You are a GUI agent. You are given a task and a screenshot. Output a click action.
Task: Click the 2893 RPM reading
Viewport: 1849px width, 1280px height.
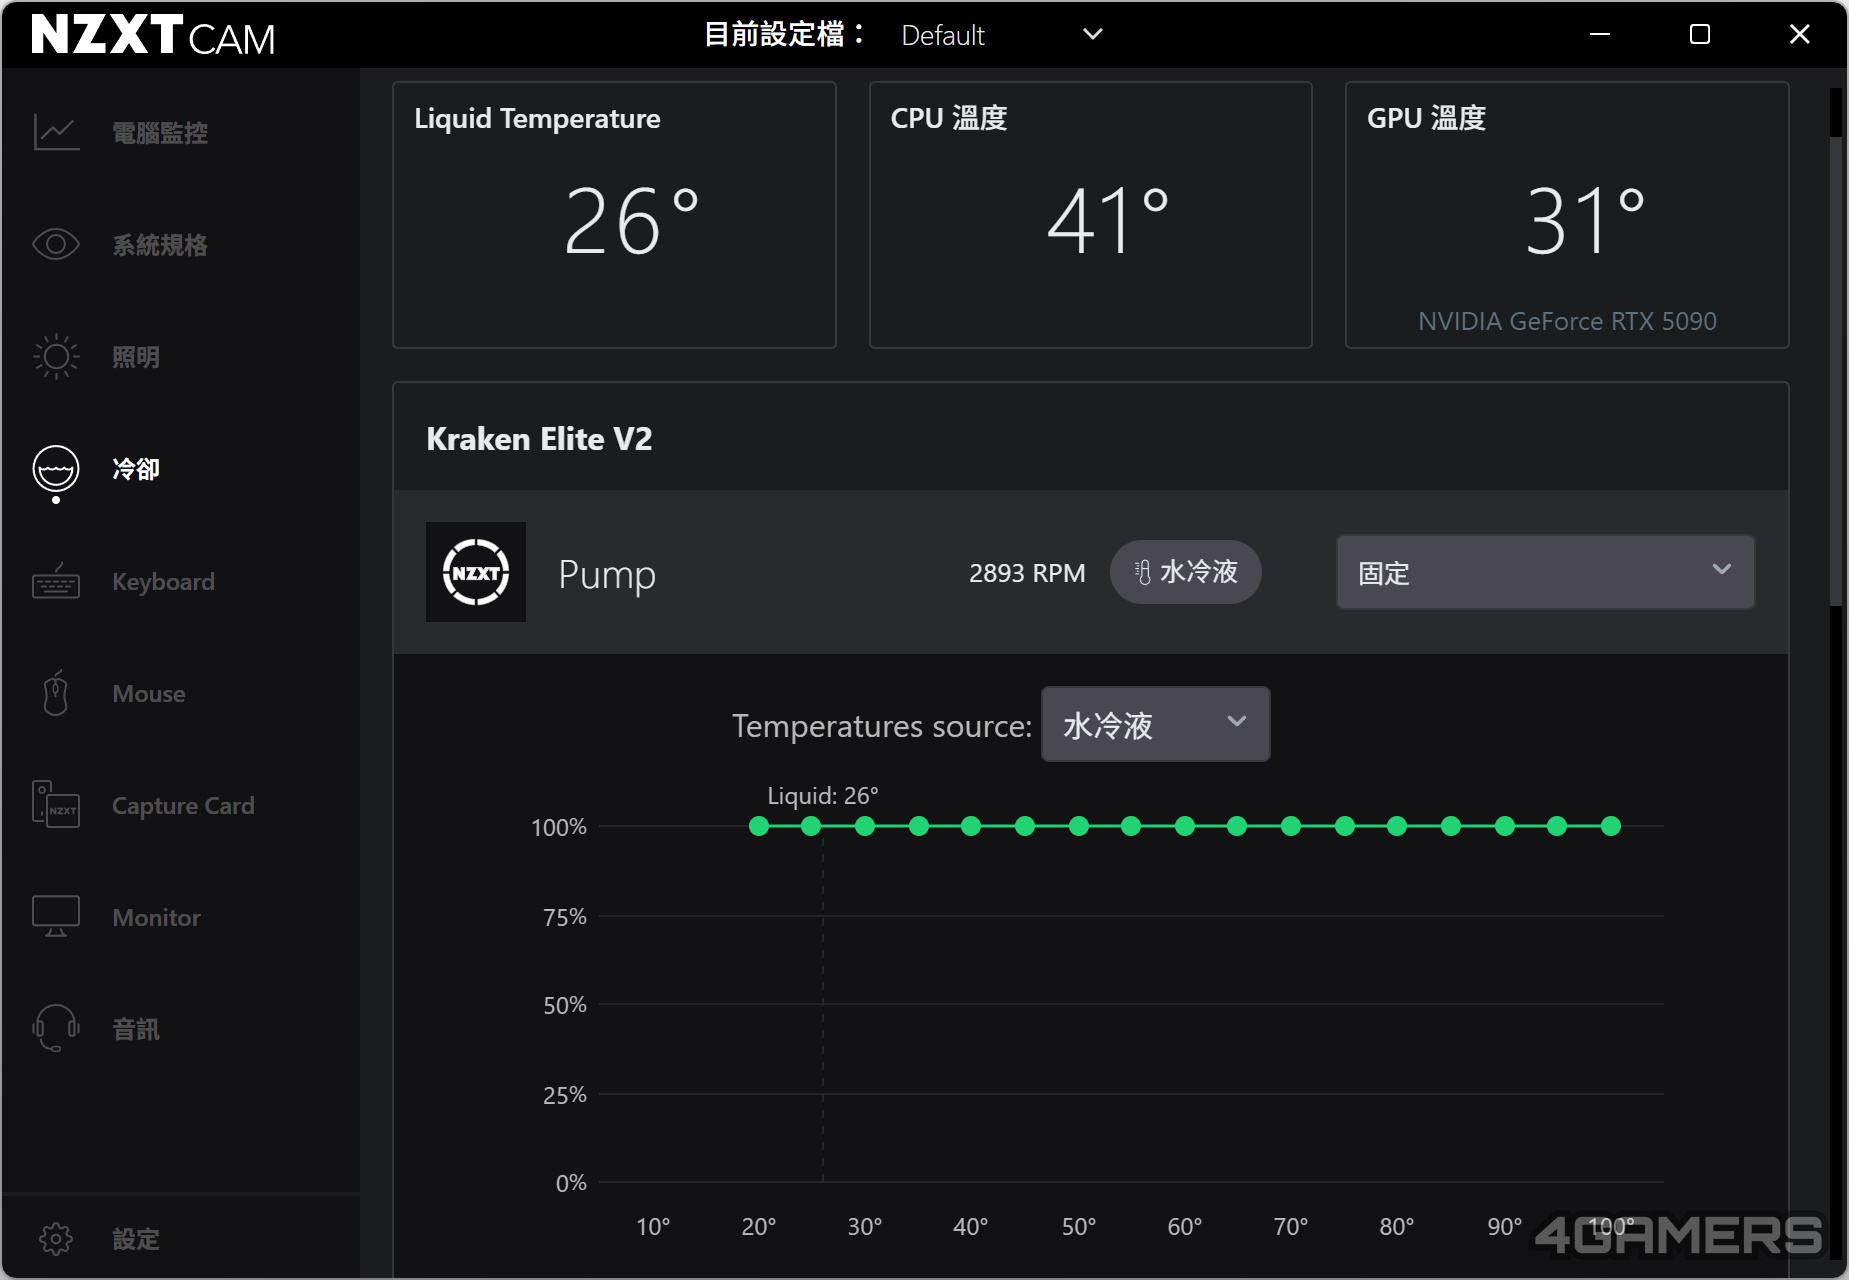pyautogui.click(x=1027, y=573)
